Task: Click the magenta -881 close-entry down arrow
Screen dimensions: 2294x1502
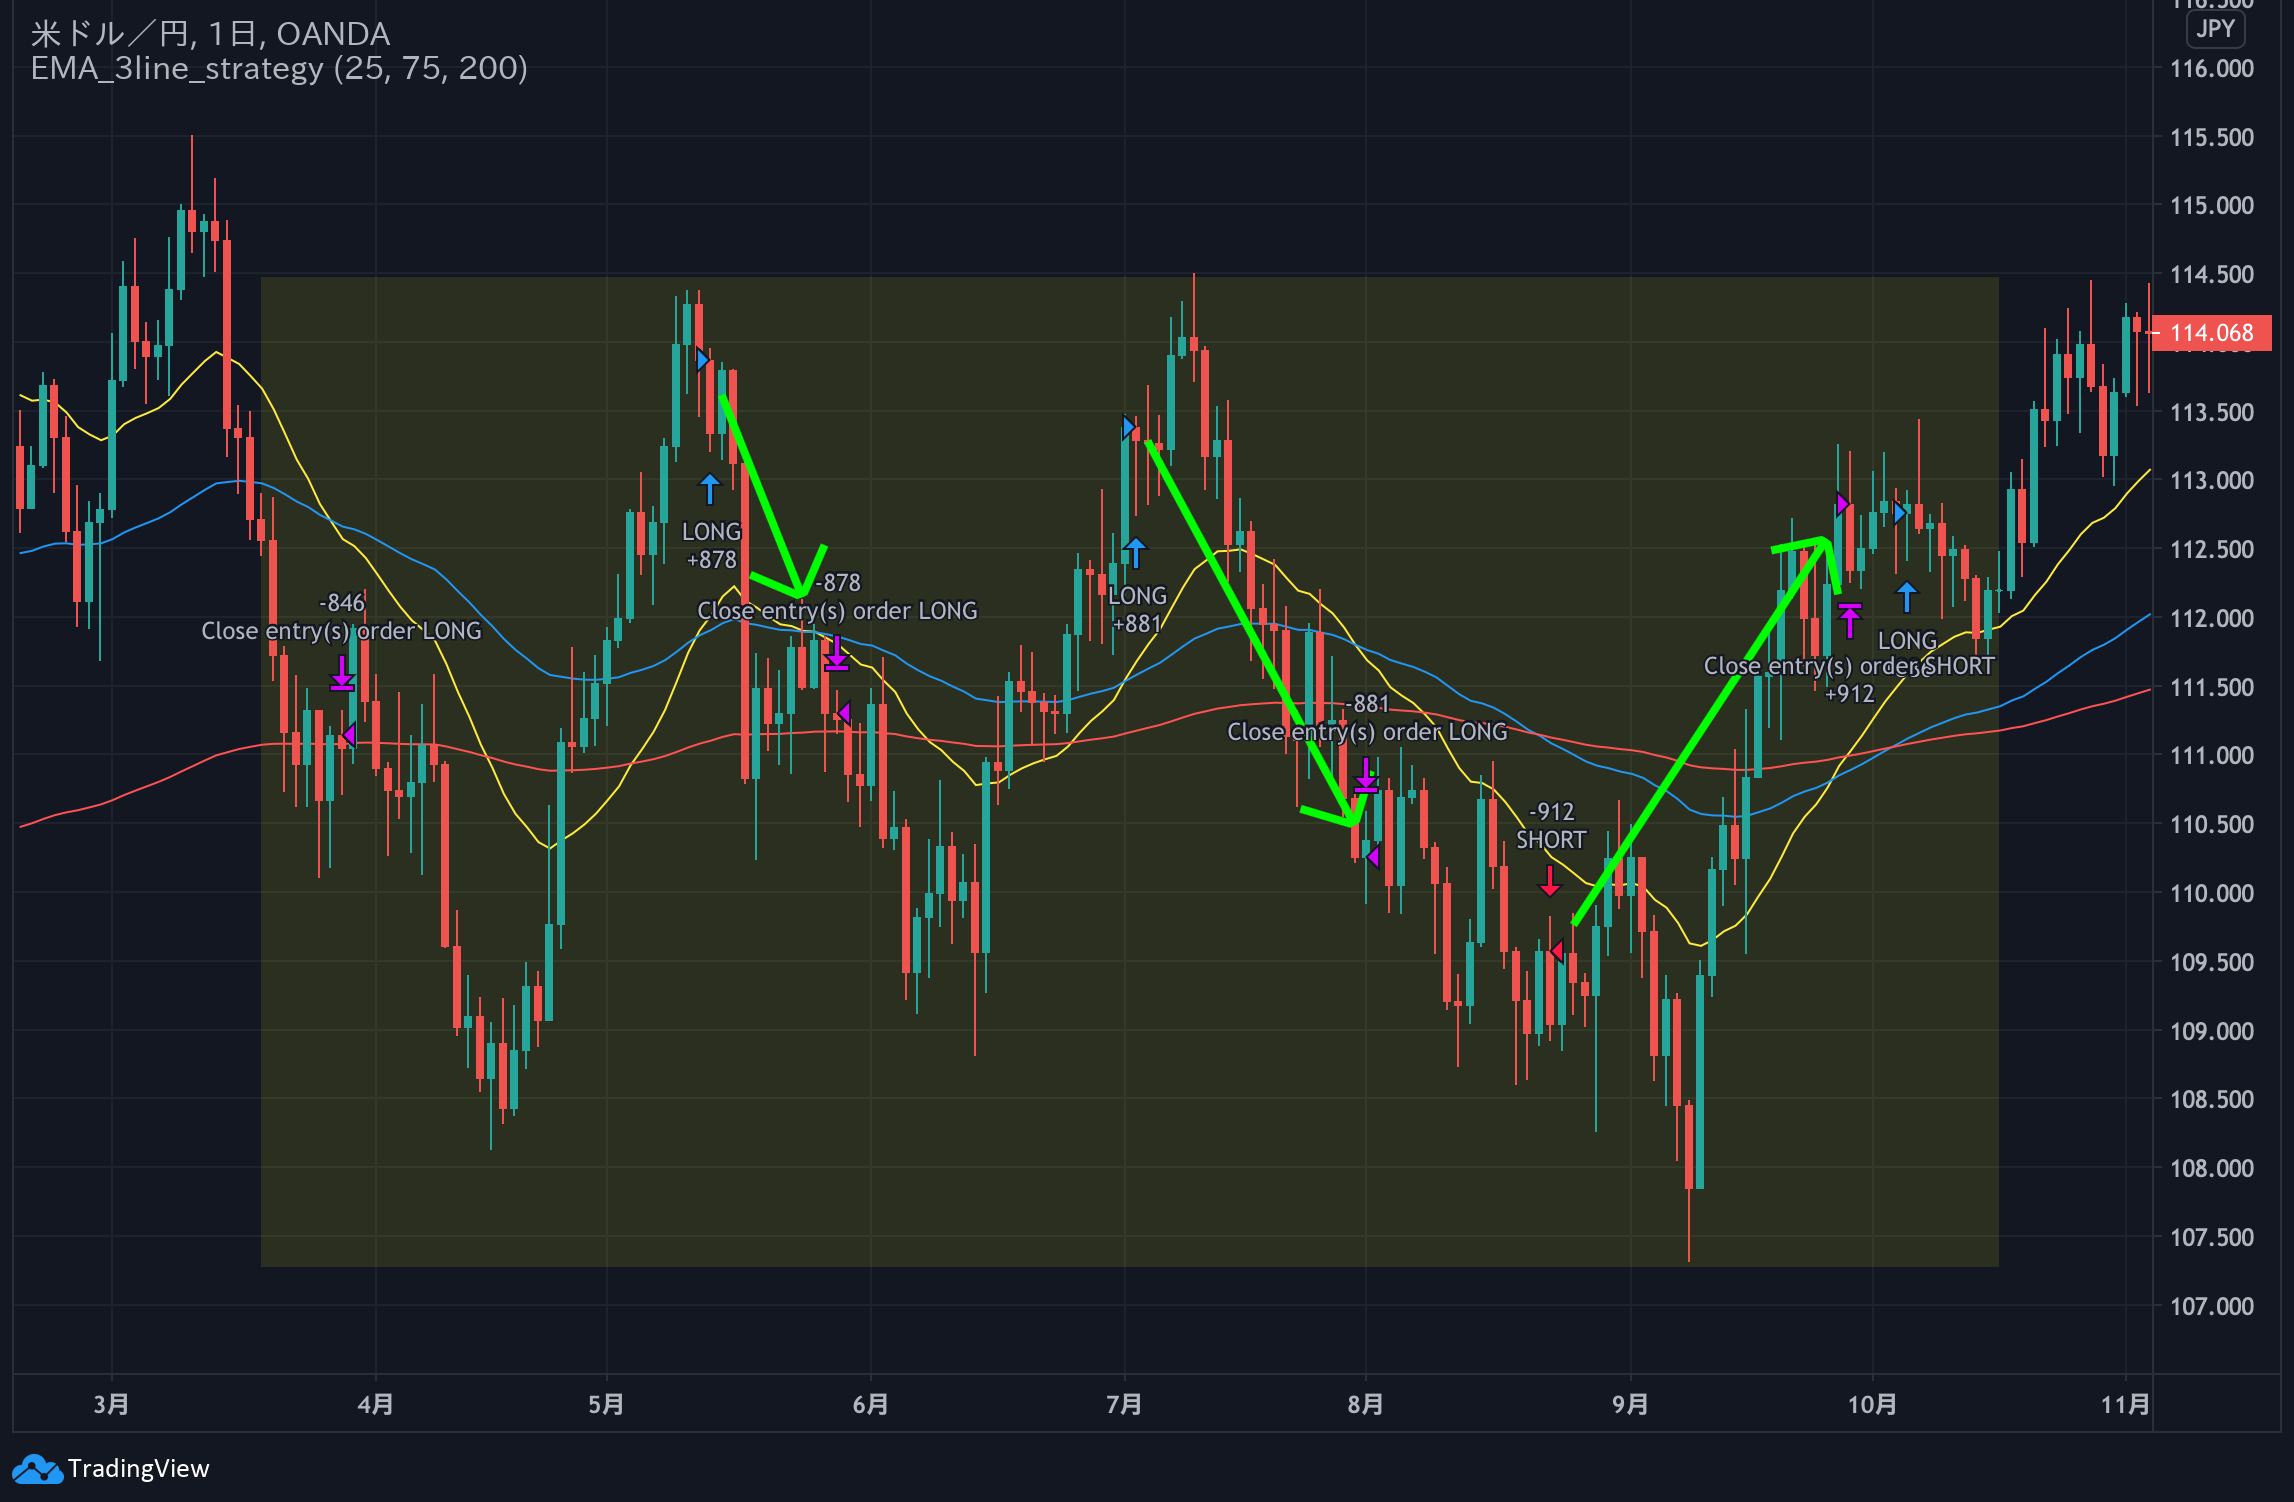Action: point(1366,776)
